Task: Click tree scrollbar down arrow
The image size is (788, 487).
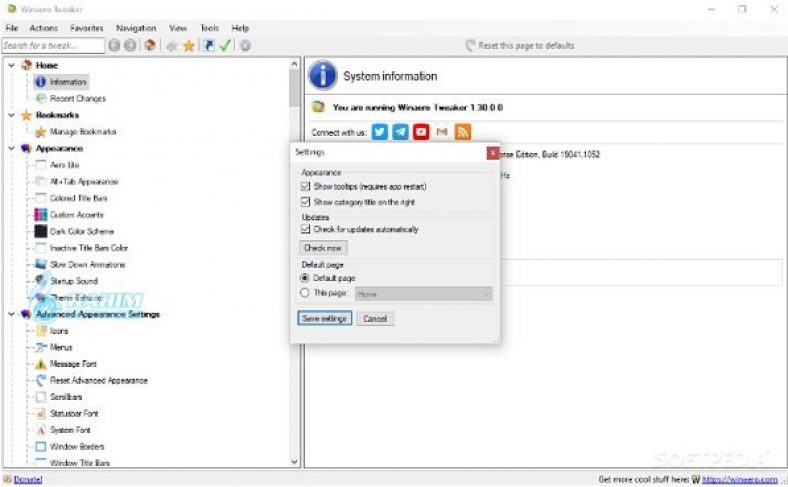Action: coord(294,461)
